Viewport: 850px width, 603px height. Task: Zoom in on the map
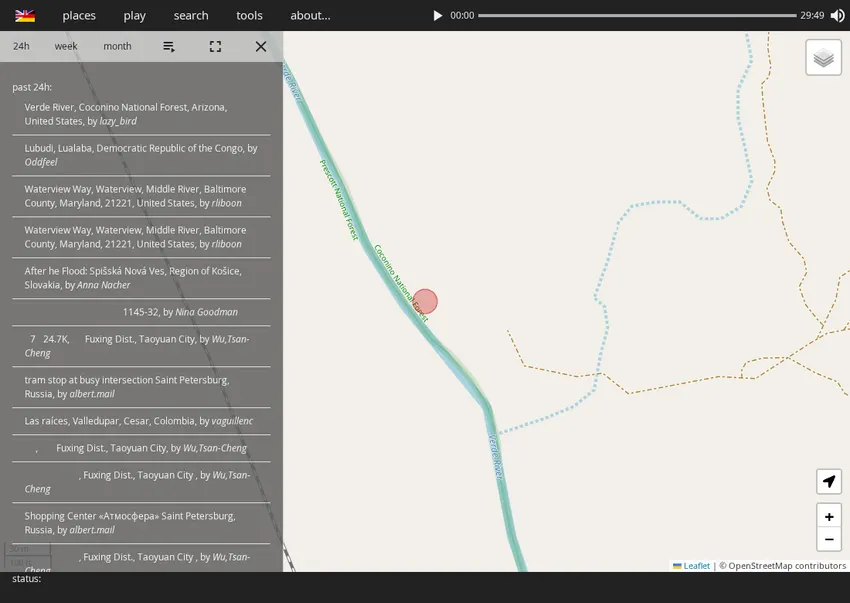pos(829,517)
